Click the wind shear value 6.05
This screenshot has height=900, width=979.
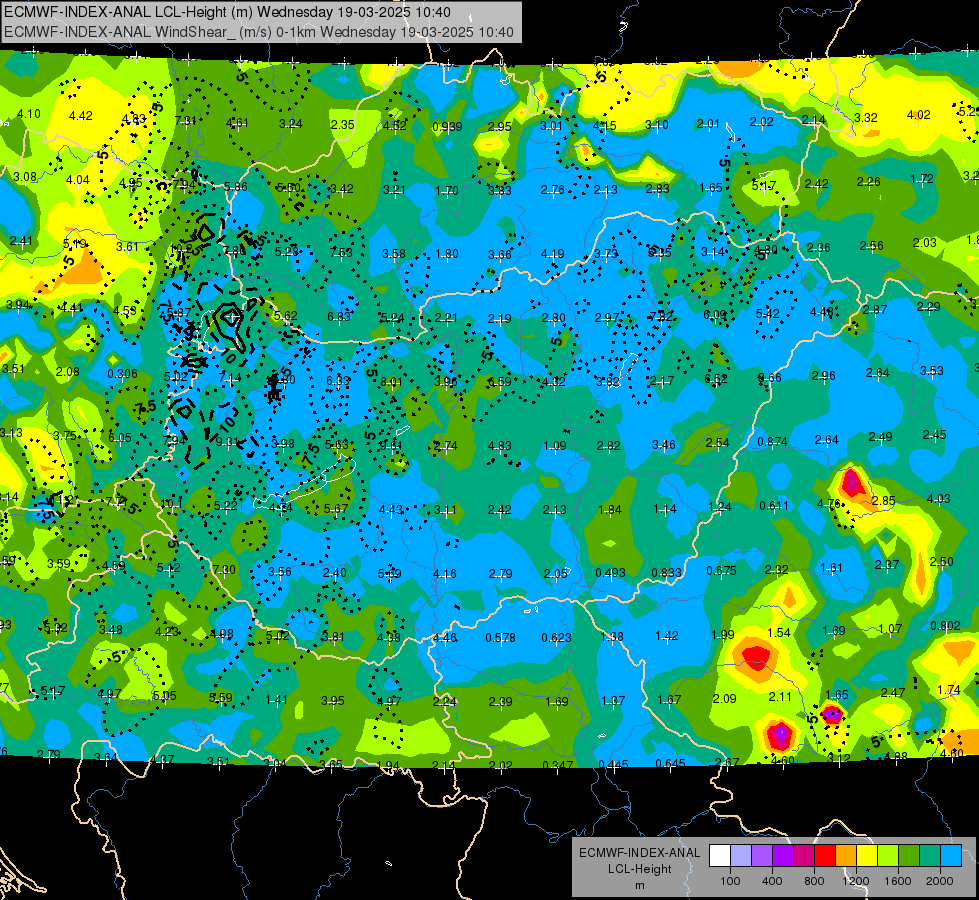pos(120,438)
